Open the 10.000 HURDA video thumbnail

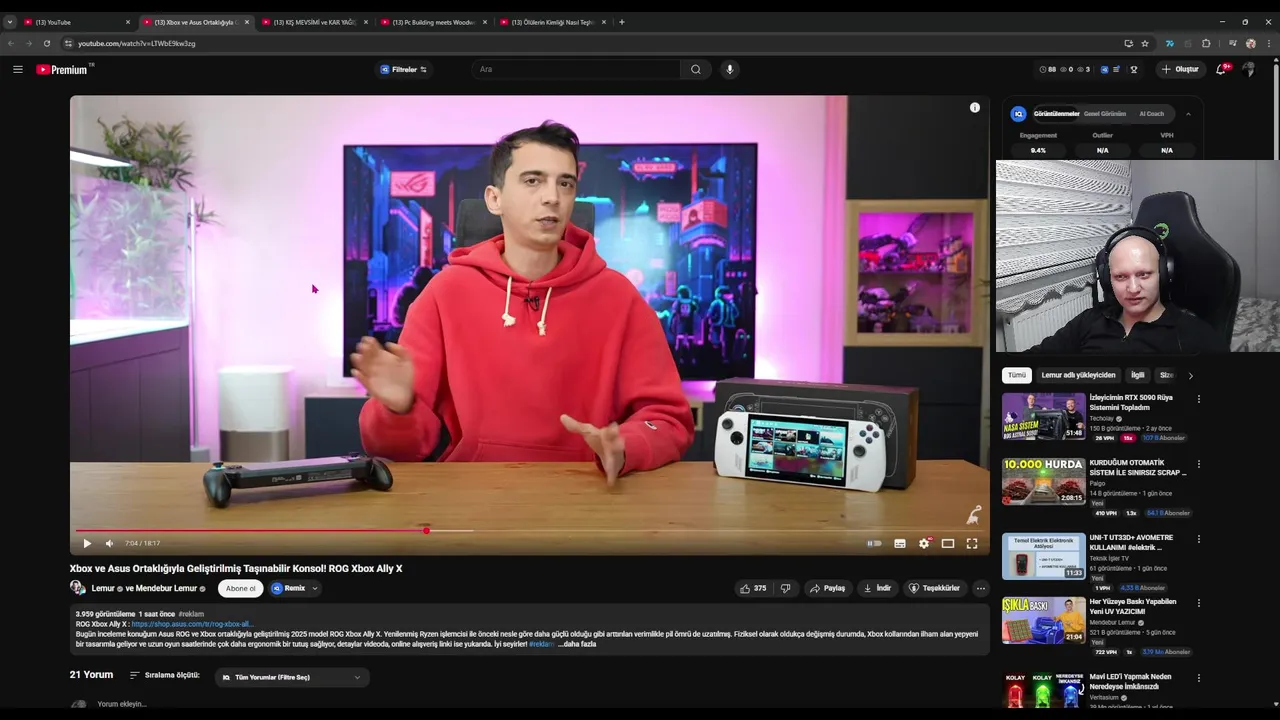[1044, 482]
